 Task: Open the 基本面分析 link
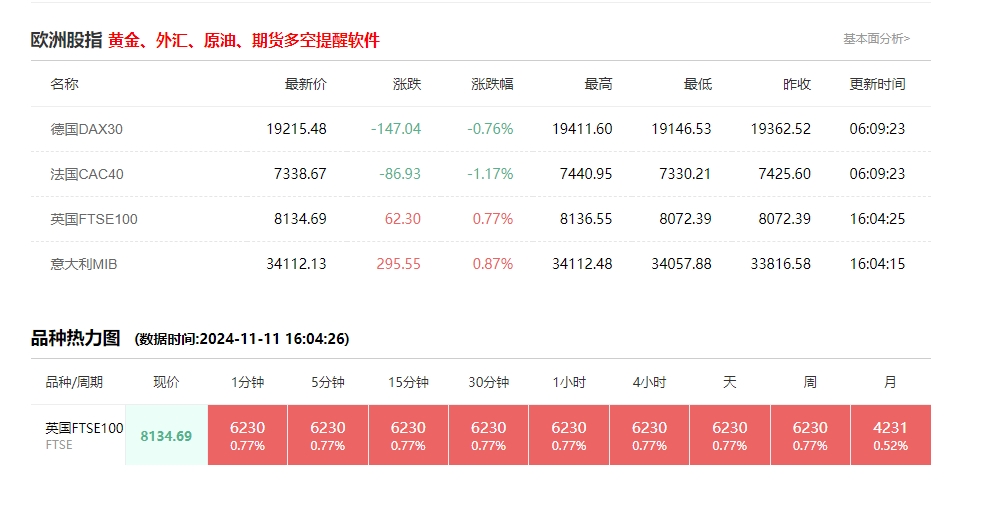[x=876, y=39]
